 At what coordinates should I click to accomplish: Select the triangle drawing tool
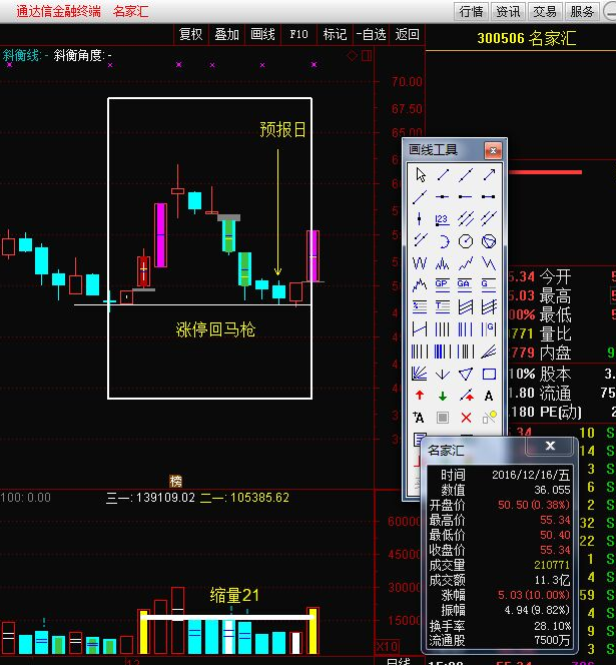coord(466,374)
